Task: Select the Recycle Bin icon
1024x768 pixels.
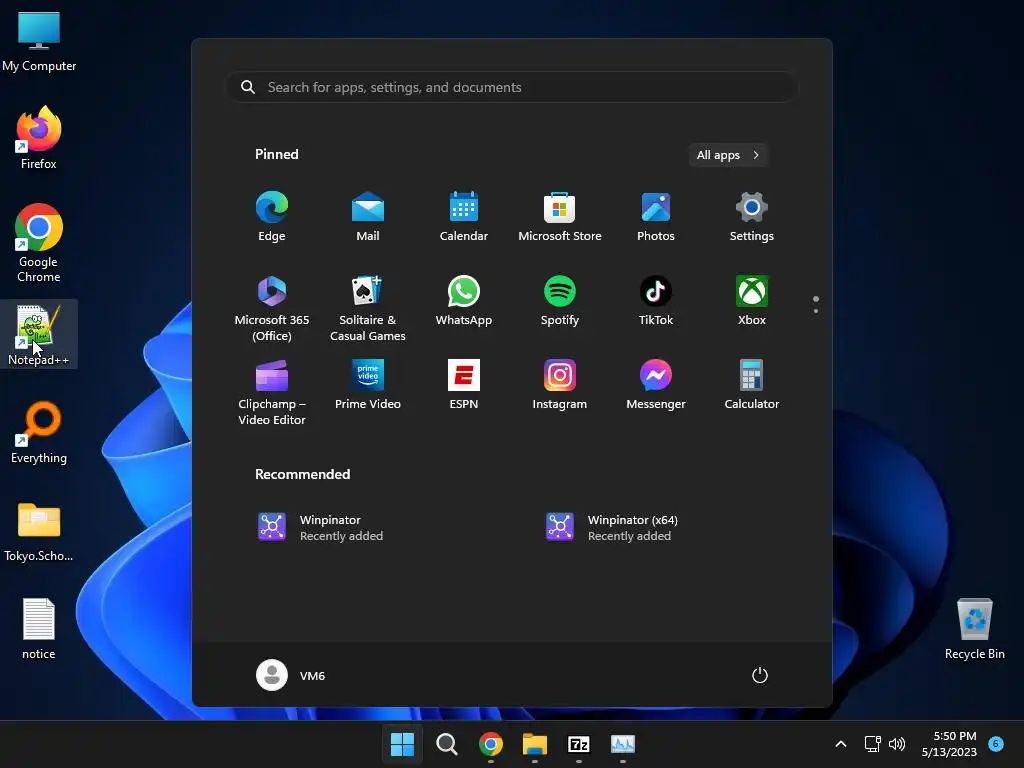Action: (974, 628)
